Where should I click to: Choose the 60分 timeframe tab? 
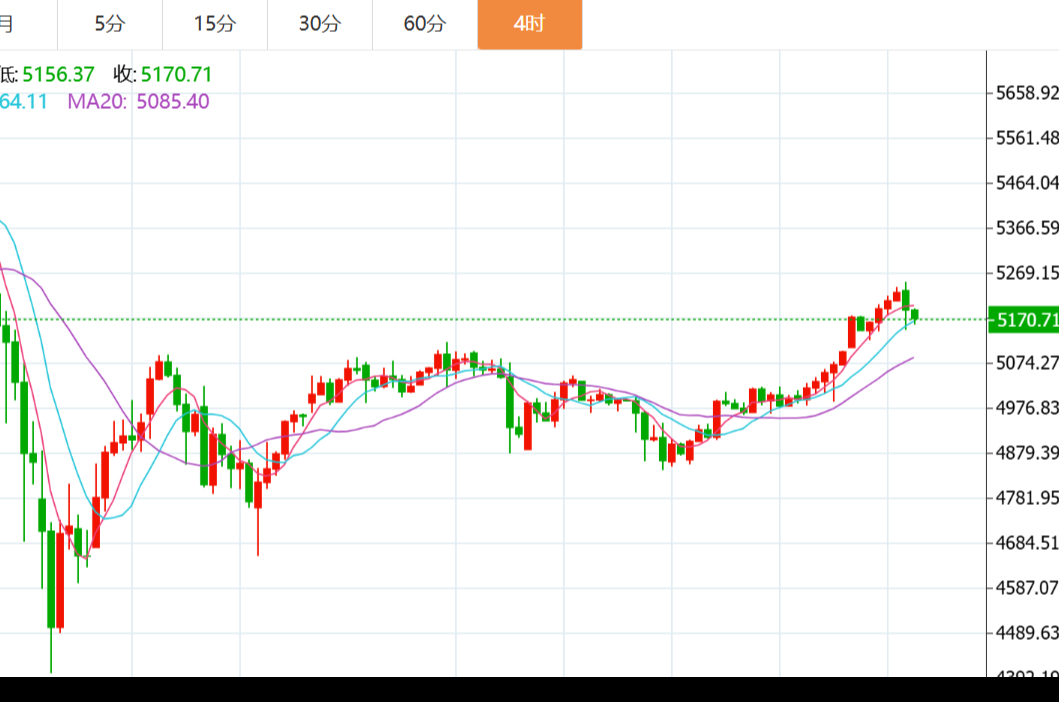point(425,24)
